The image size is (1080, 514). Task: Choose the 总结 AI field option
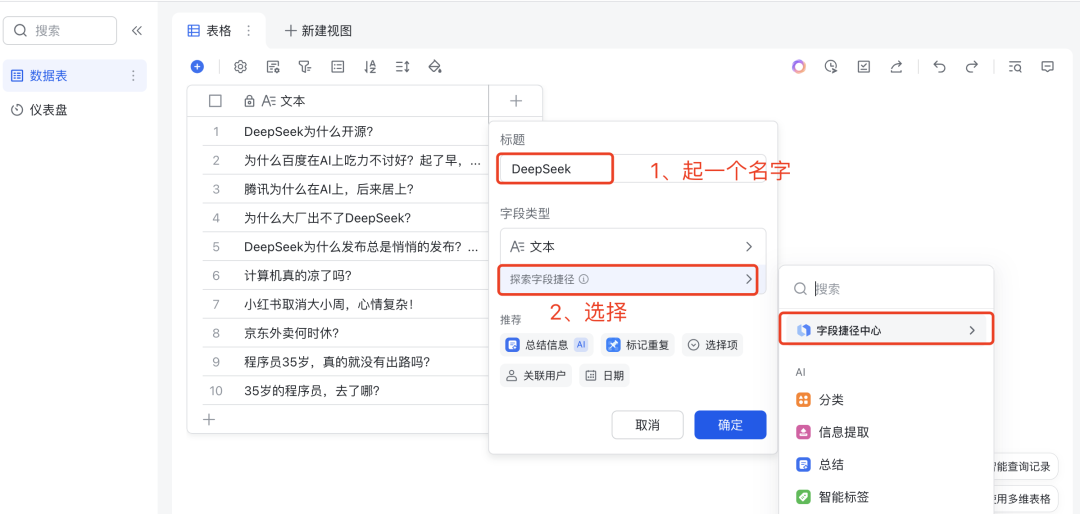pos(886,465)
